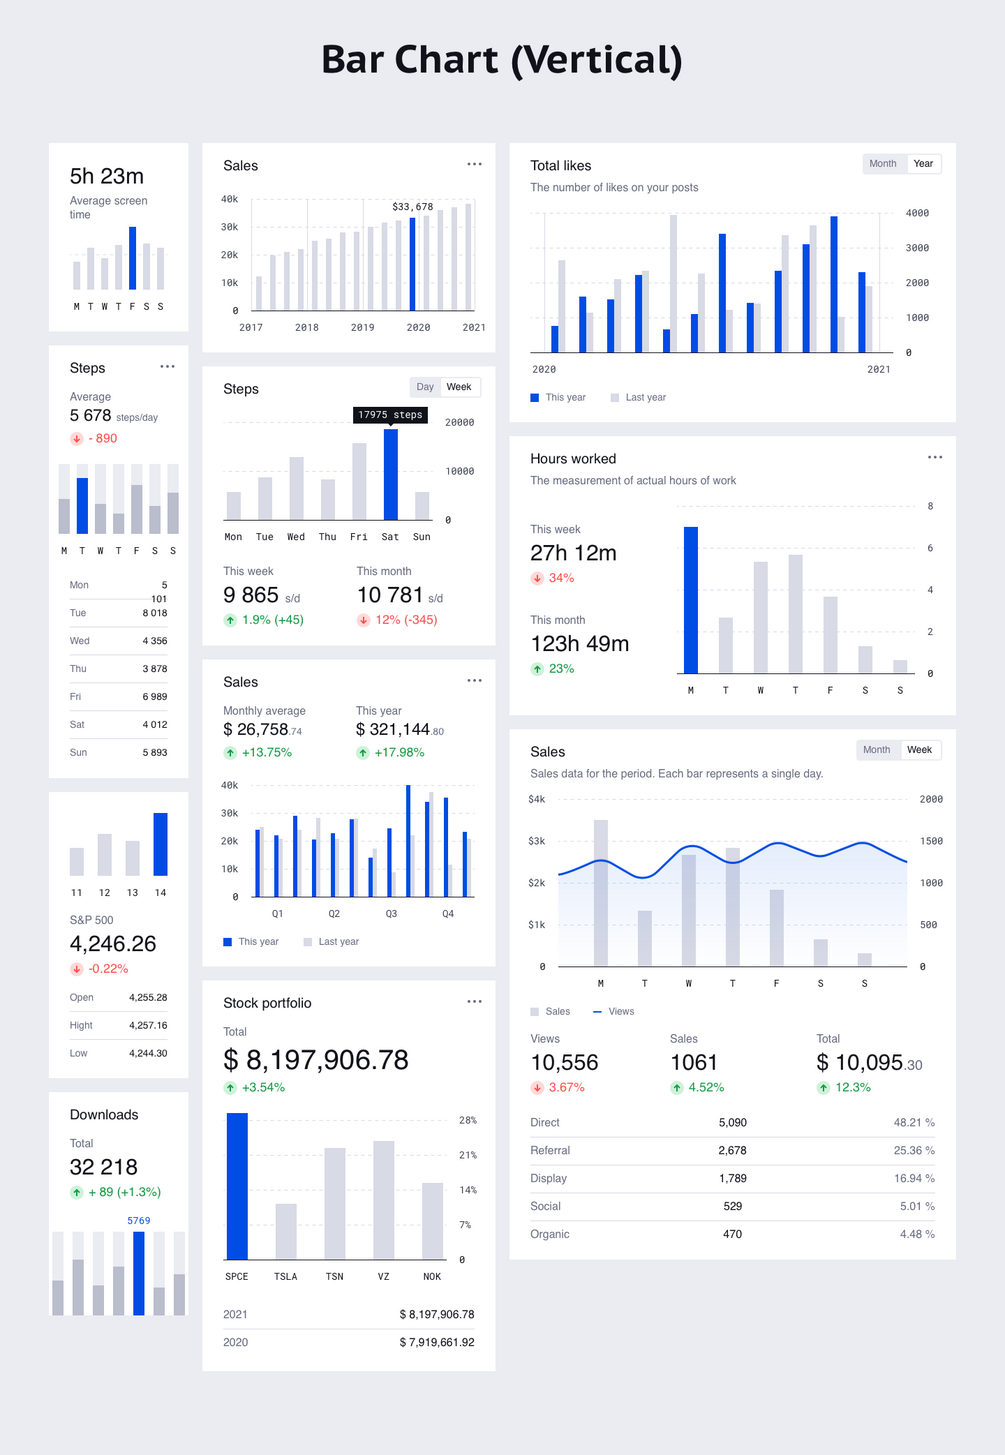The image size is (1005, 1455).
Task: Select the blue bar labeled 14 in S&P 500 card
Action: pyautogui.click(x=160, y=844)
